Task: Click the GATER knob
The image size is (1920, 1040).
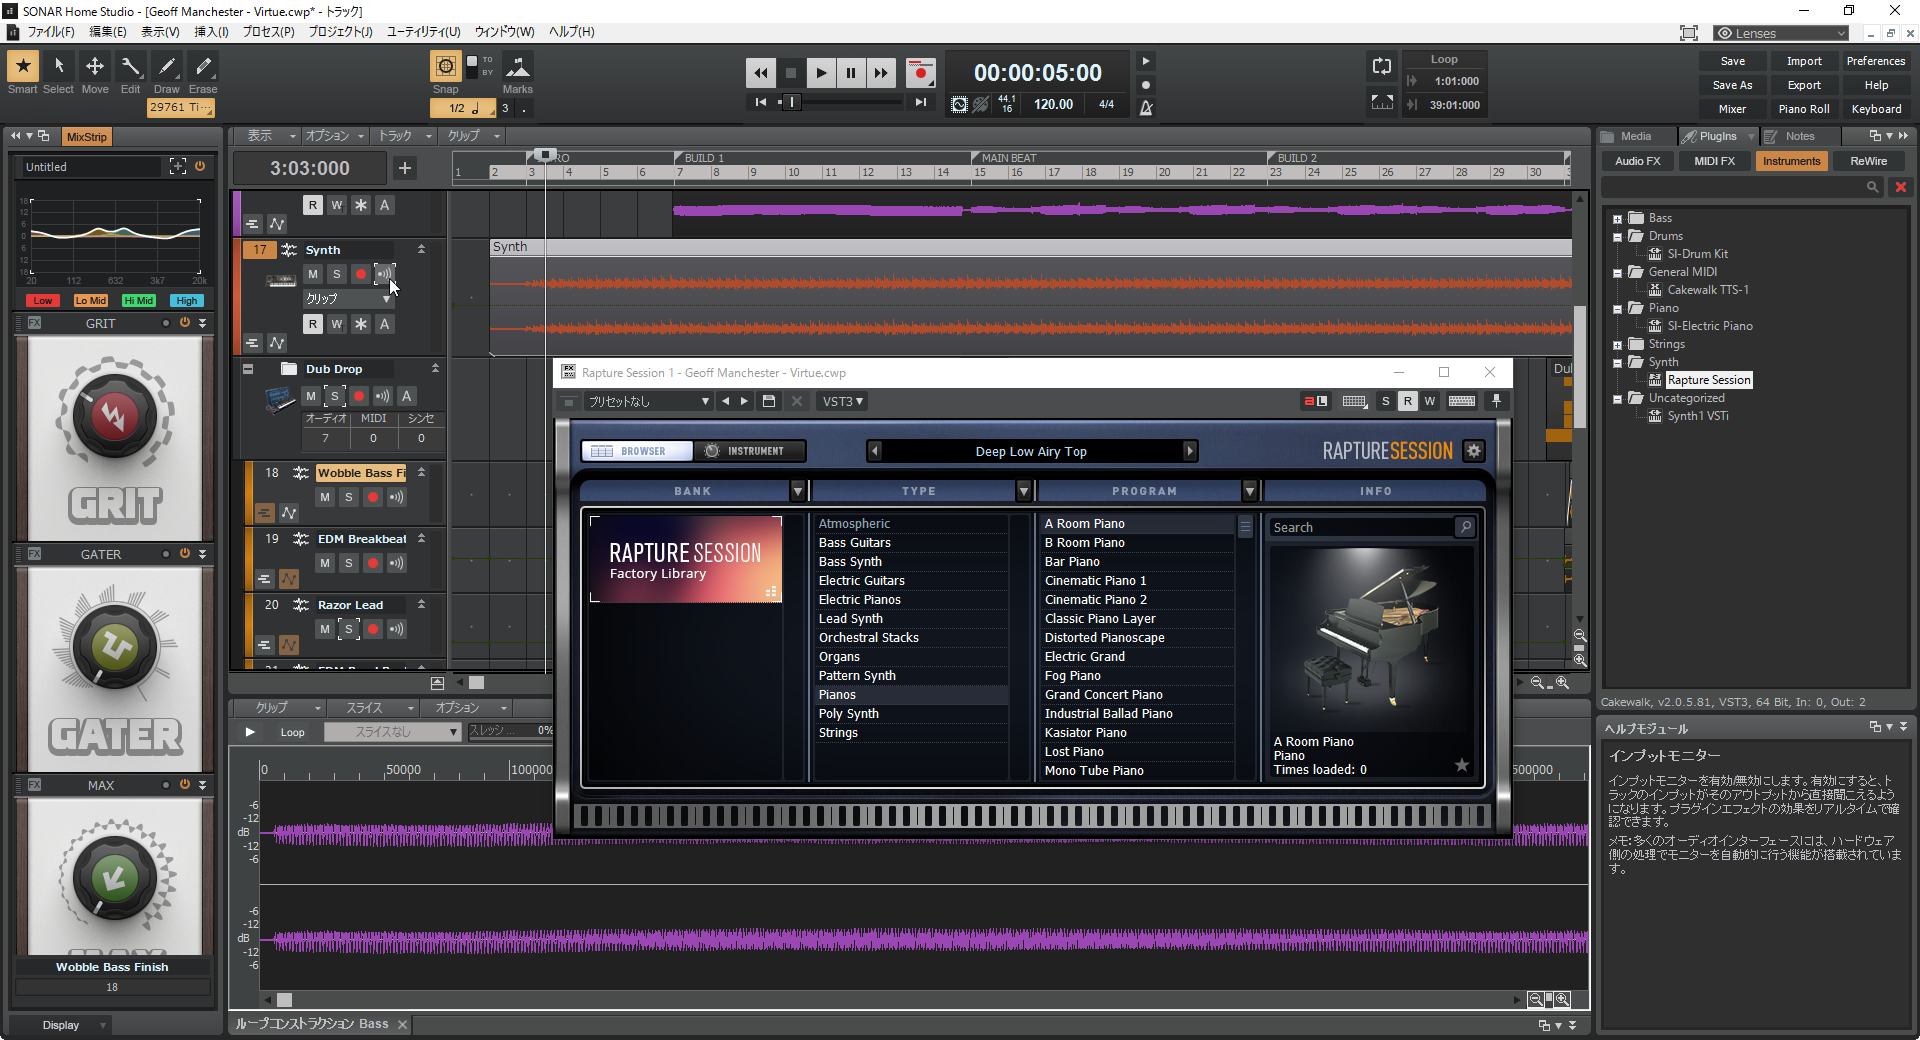Action: (x=113, y=647)
